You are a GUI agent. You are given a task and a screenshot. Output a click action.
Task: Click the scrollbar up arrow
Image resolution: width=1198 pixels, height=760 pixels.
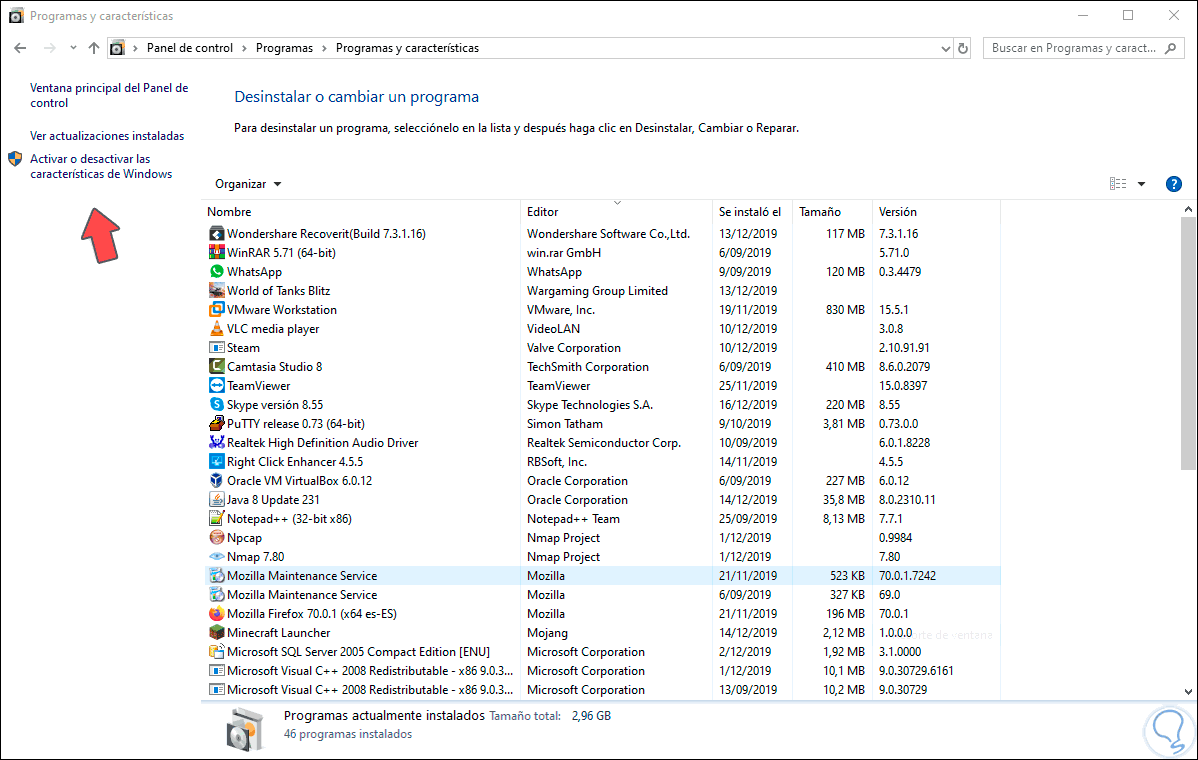[1188, 209]
